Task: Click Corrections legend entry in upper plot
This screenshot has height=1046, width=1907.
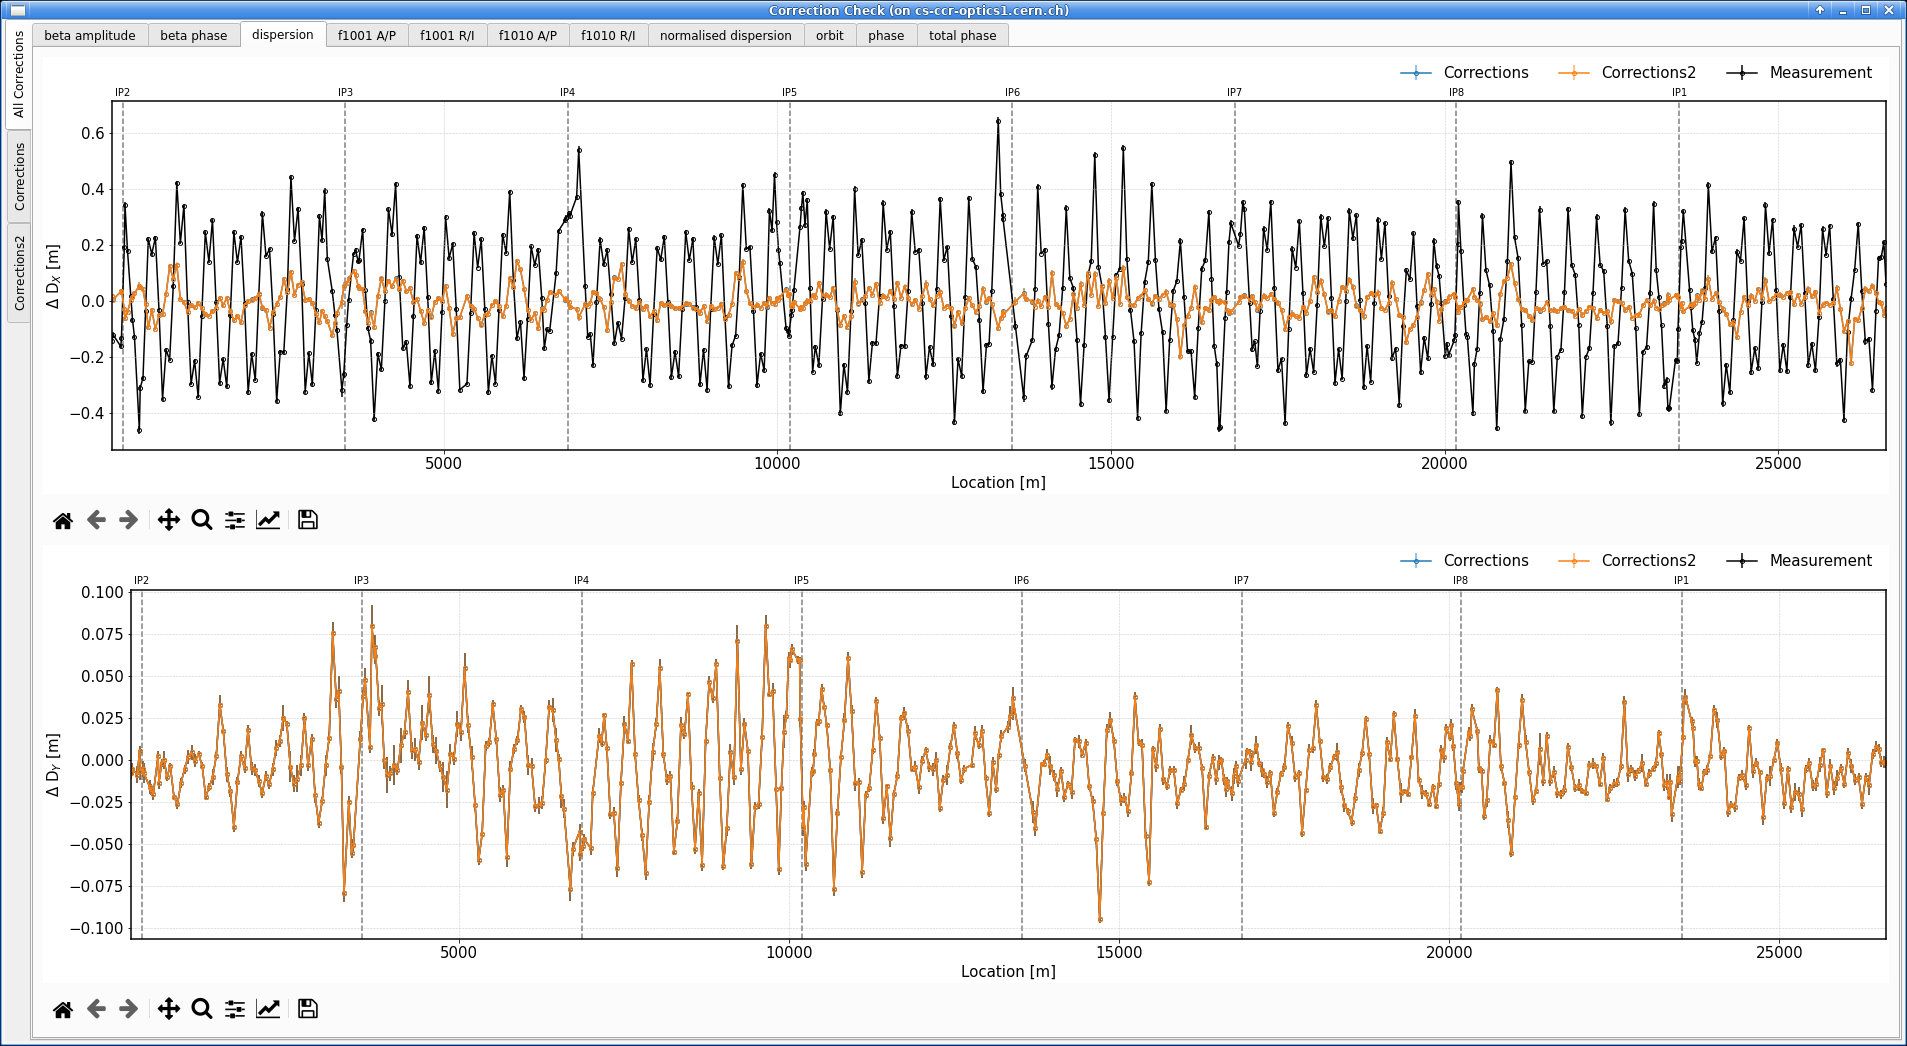Action: (1465, 73)
